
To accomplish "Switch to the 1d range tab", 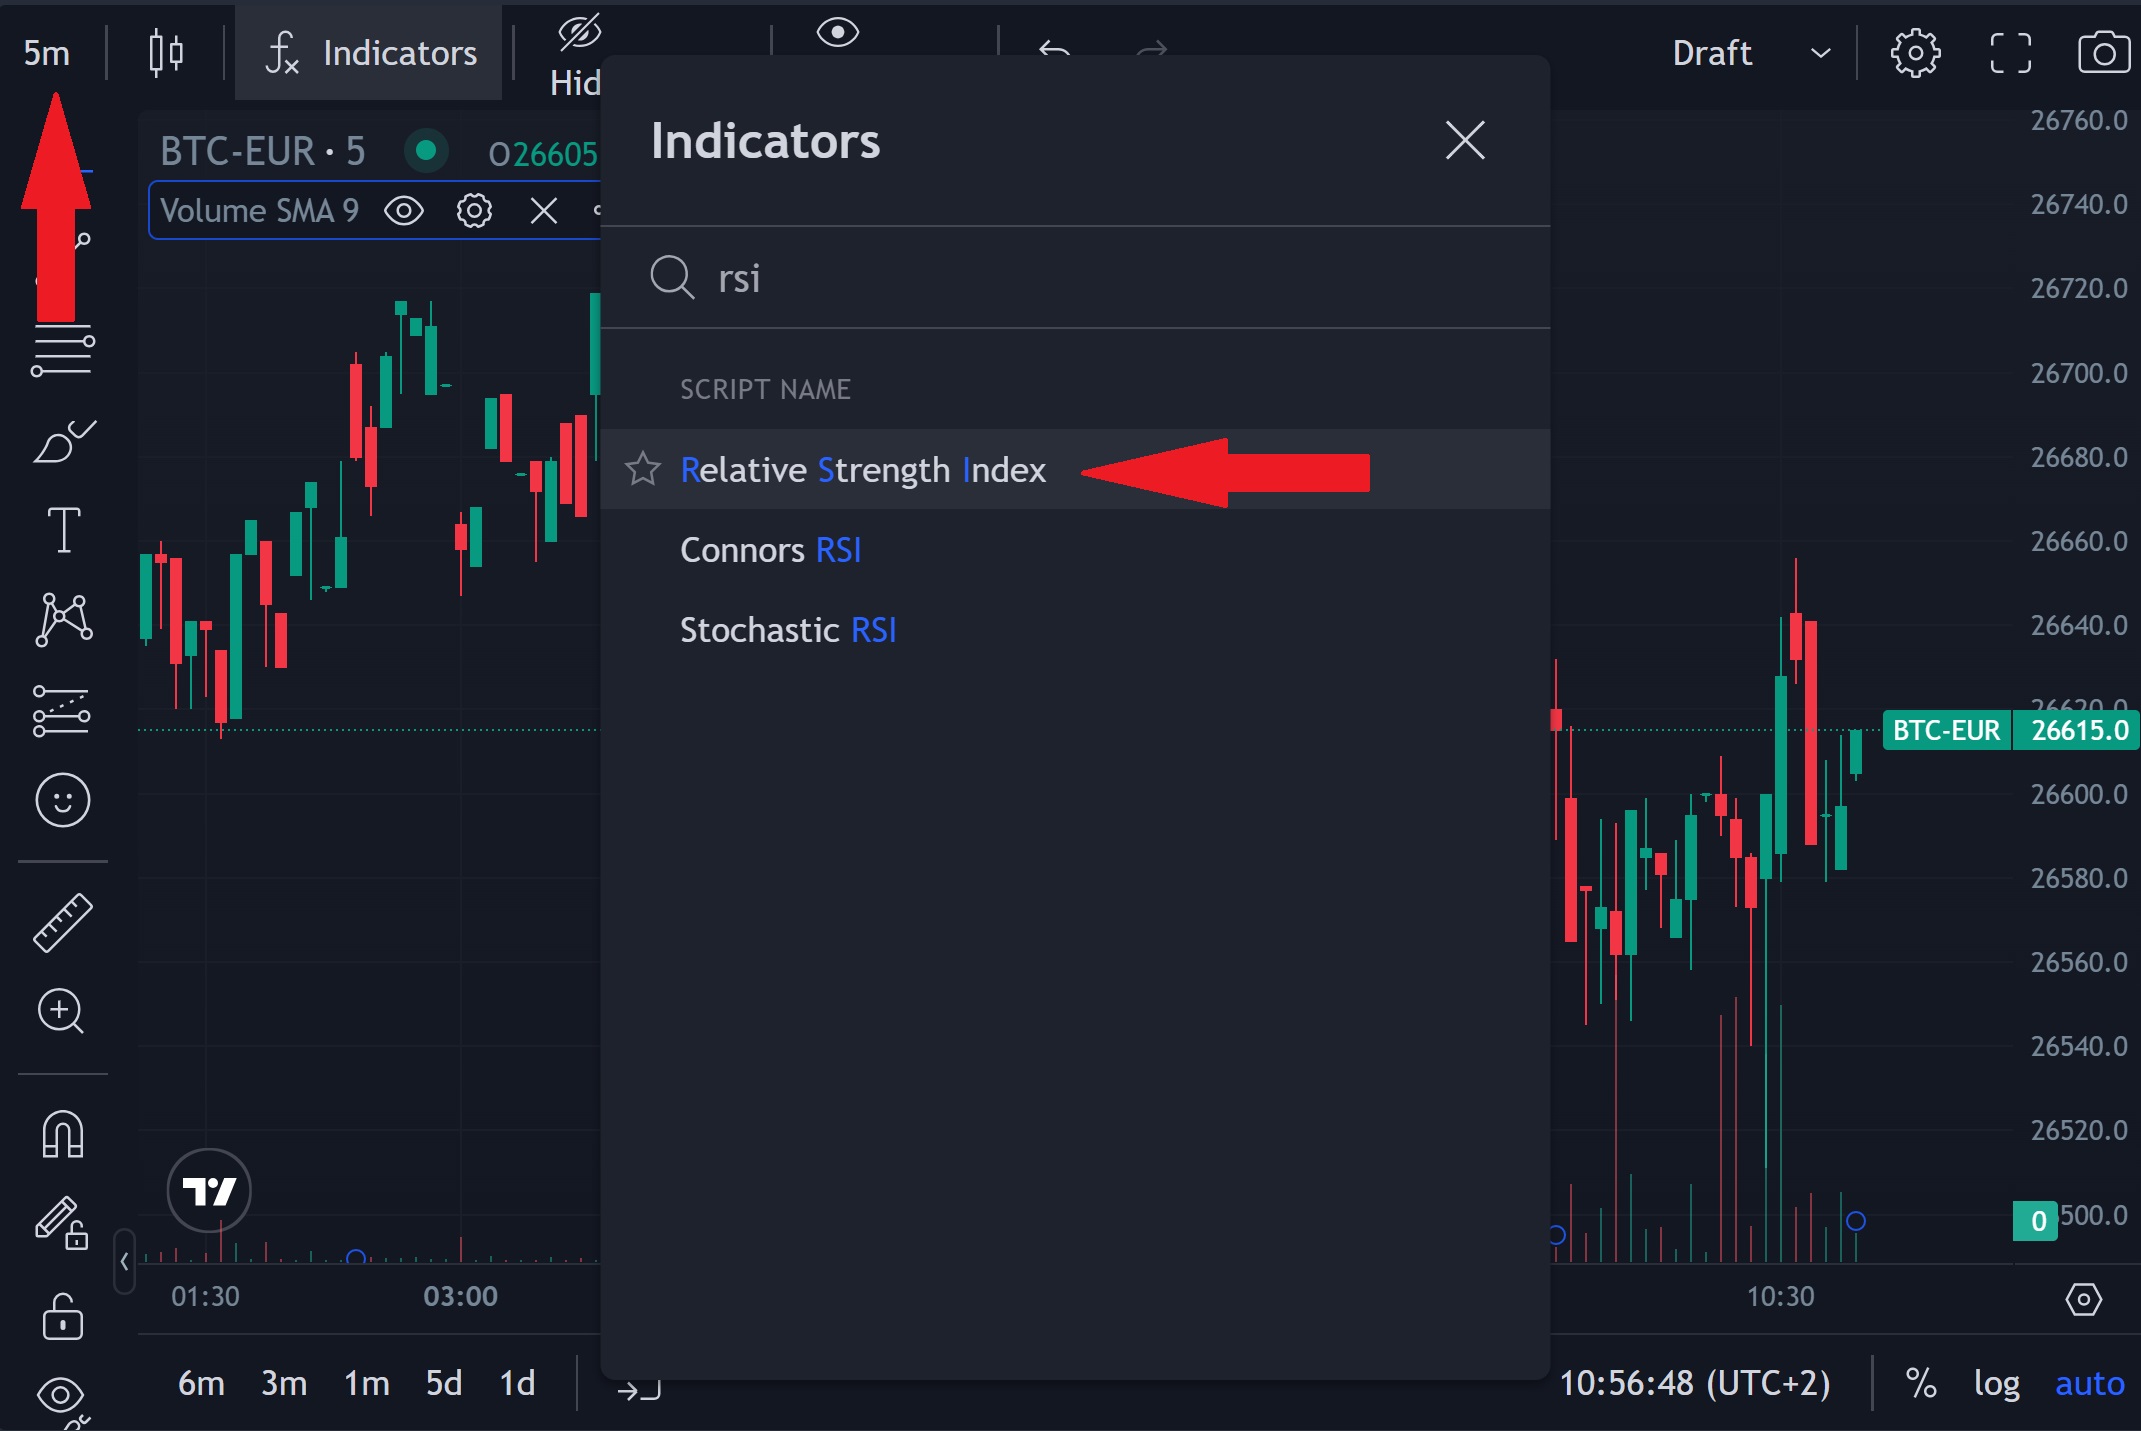I will click(x=517, y=1383).
